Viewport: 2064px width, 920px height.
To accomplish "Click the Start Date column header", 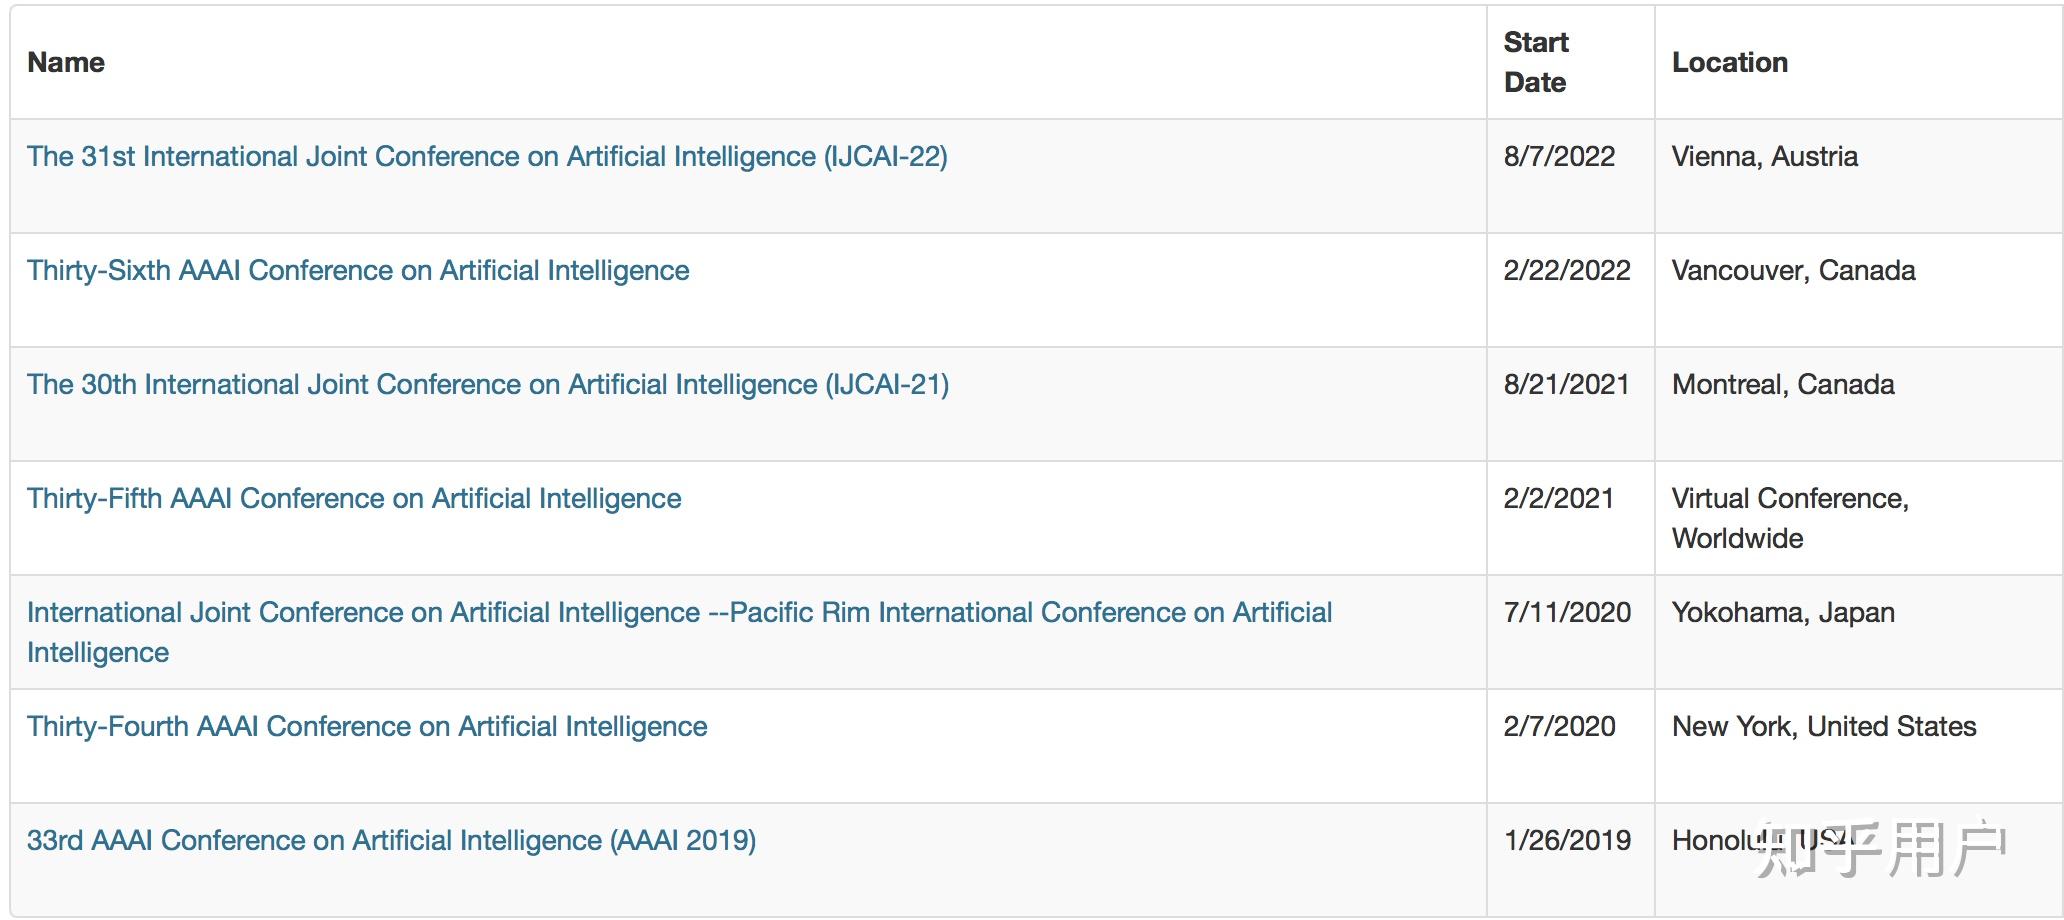I will click(x=1536, y=63).
